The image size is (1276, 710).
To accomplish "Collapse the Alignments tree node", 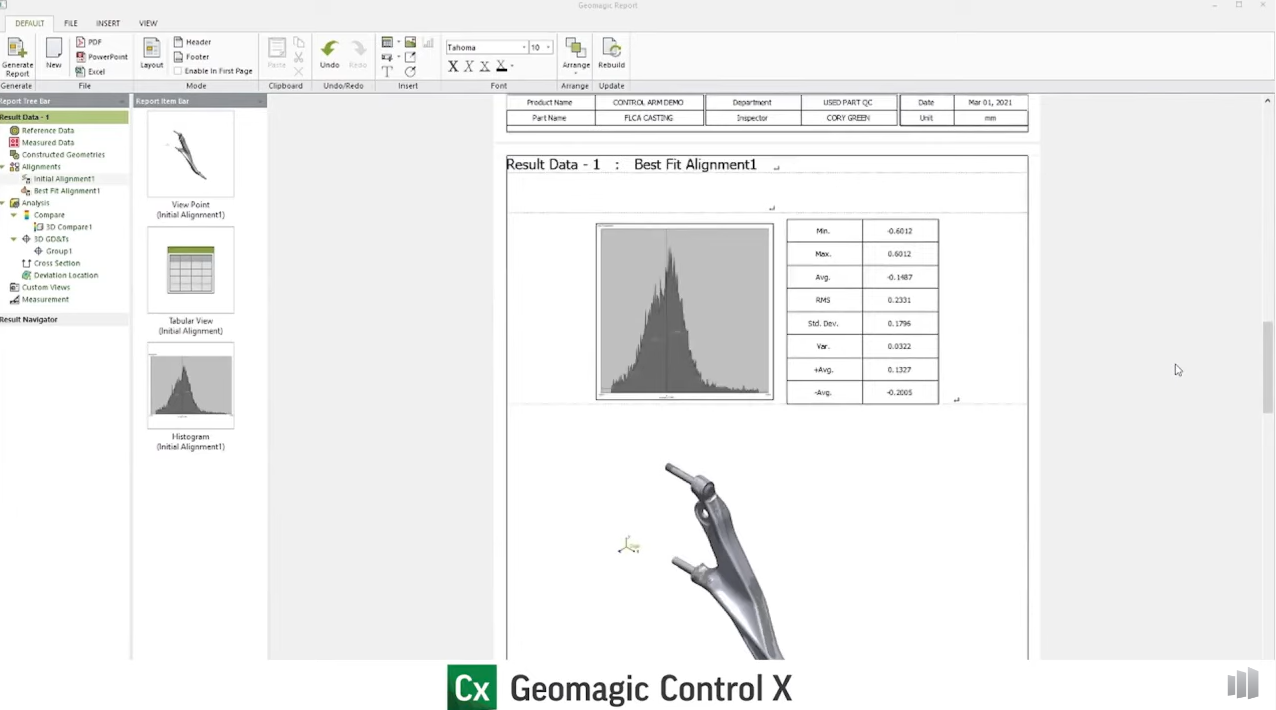I will (3, 167).
